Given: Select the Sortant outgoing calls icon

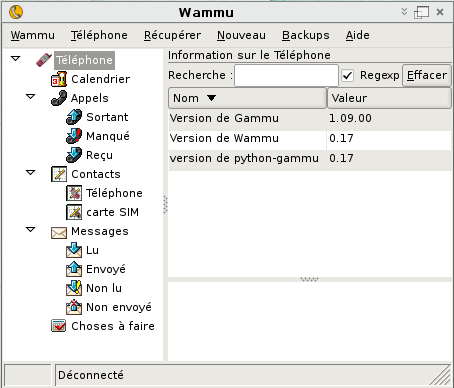Looking at the screenshot, I should (x=74, y=117).
